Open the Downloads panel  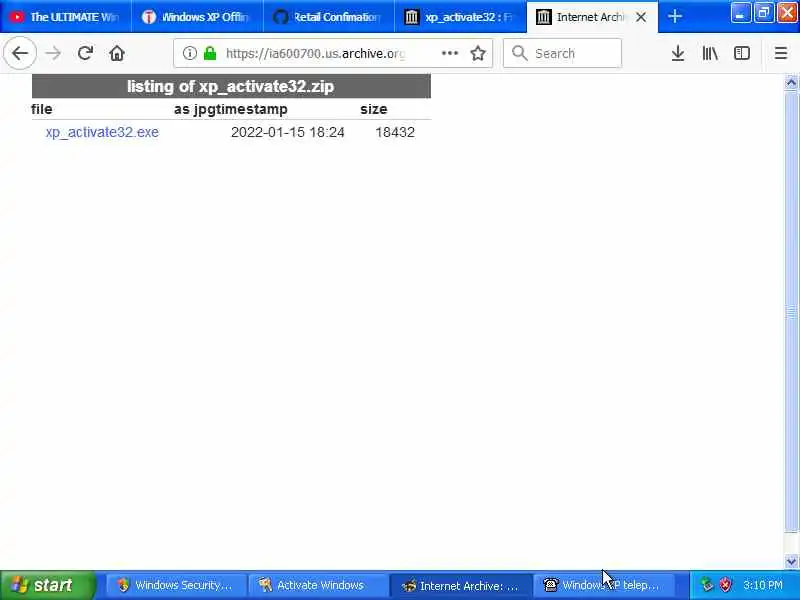[678, 53]
